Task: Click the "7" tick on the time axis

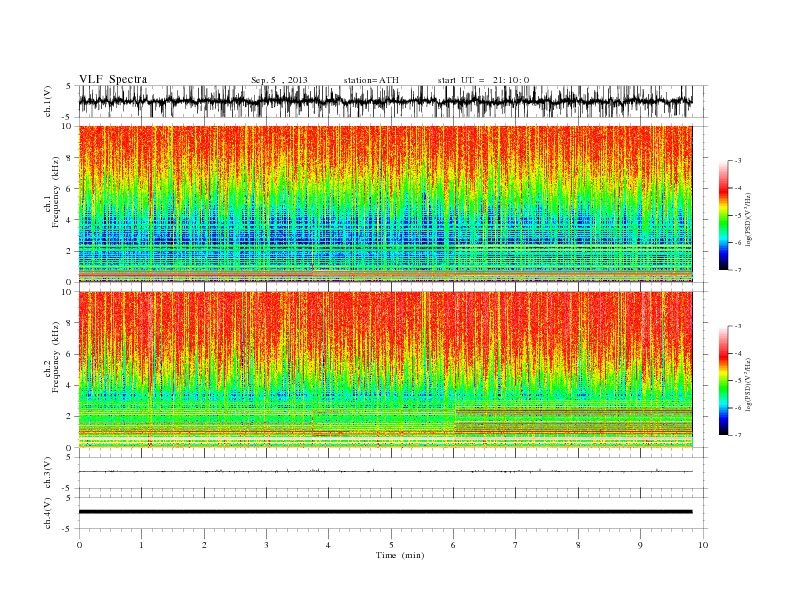Action: [x=516, y=545]
